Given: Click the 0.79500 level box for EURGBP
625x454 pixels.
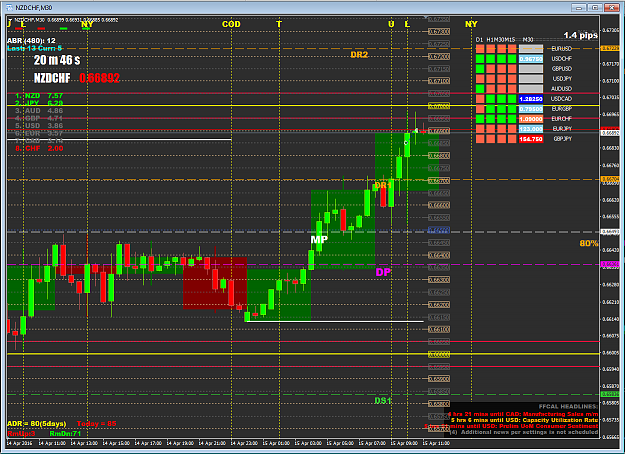Looking at the screenshot, I should 531,109.
